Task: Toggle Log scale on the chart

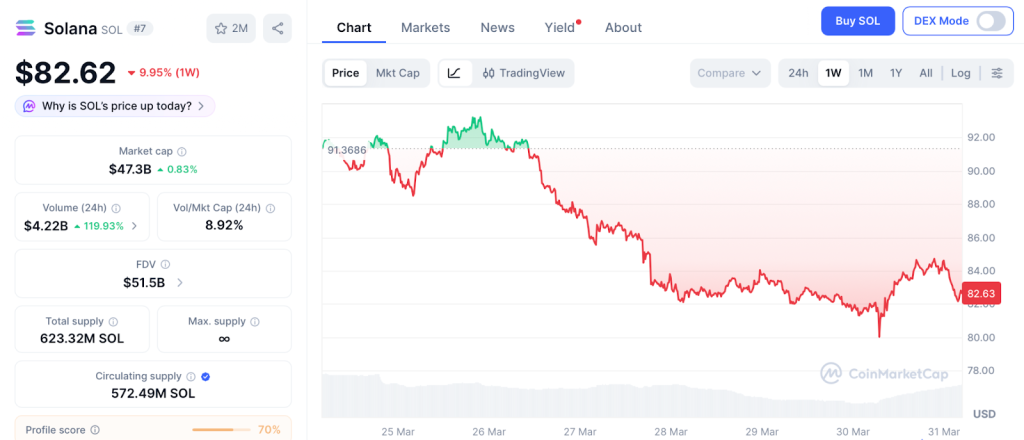Action: [960, 73]
